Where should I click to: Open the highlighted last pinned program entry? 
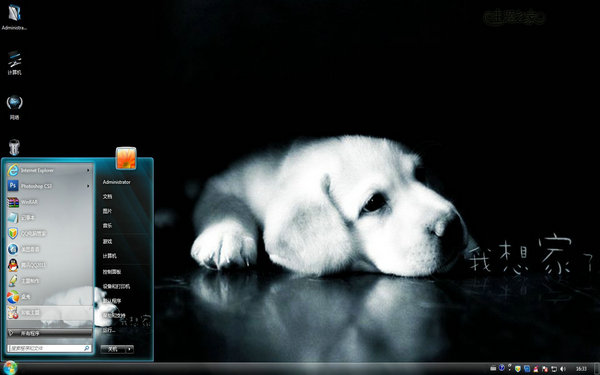[49, 313]
